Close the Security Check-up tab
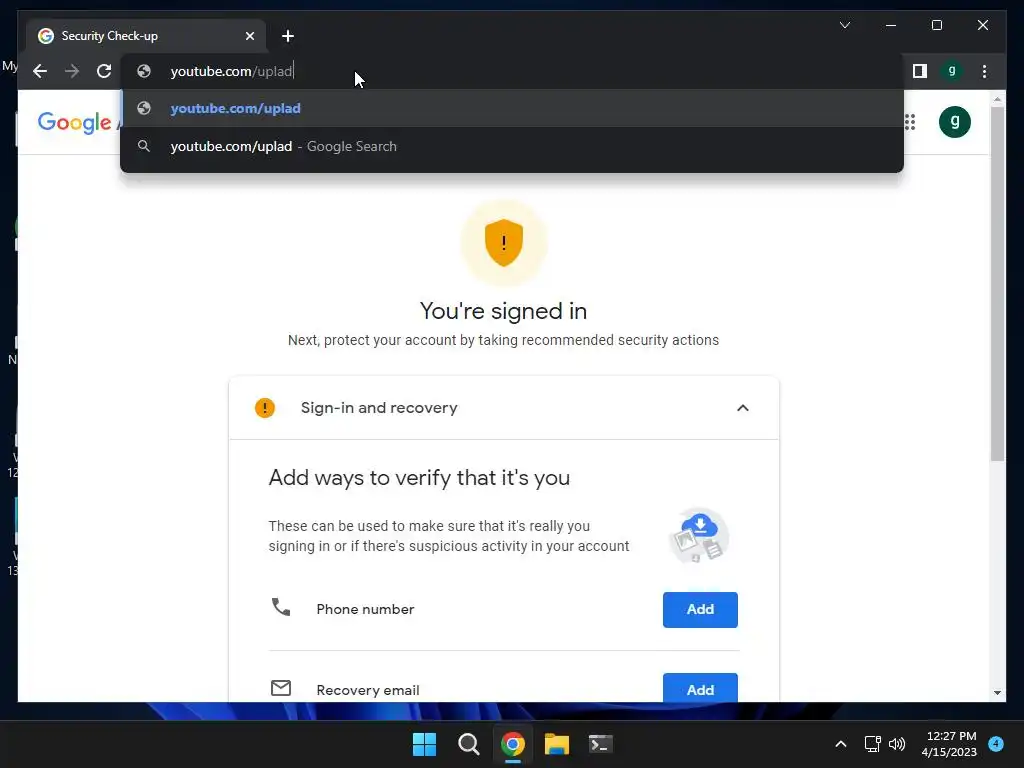Image resolution: width=1024 pixels, height=768 pixels. (x=249, y=36)
